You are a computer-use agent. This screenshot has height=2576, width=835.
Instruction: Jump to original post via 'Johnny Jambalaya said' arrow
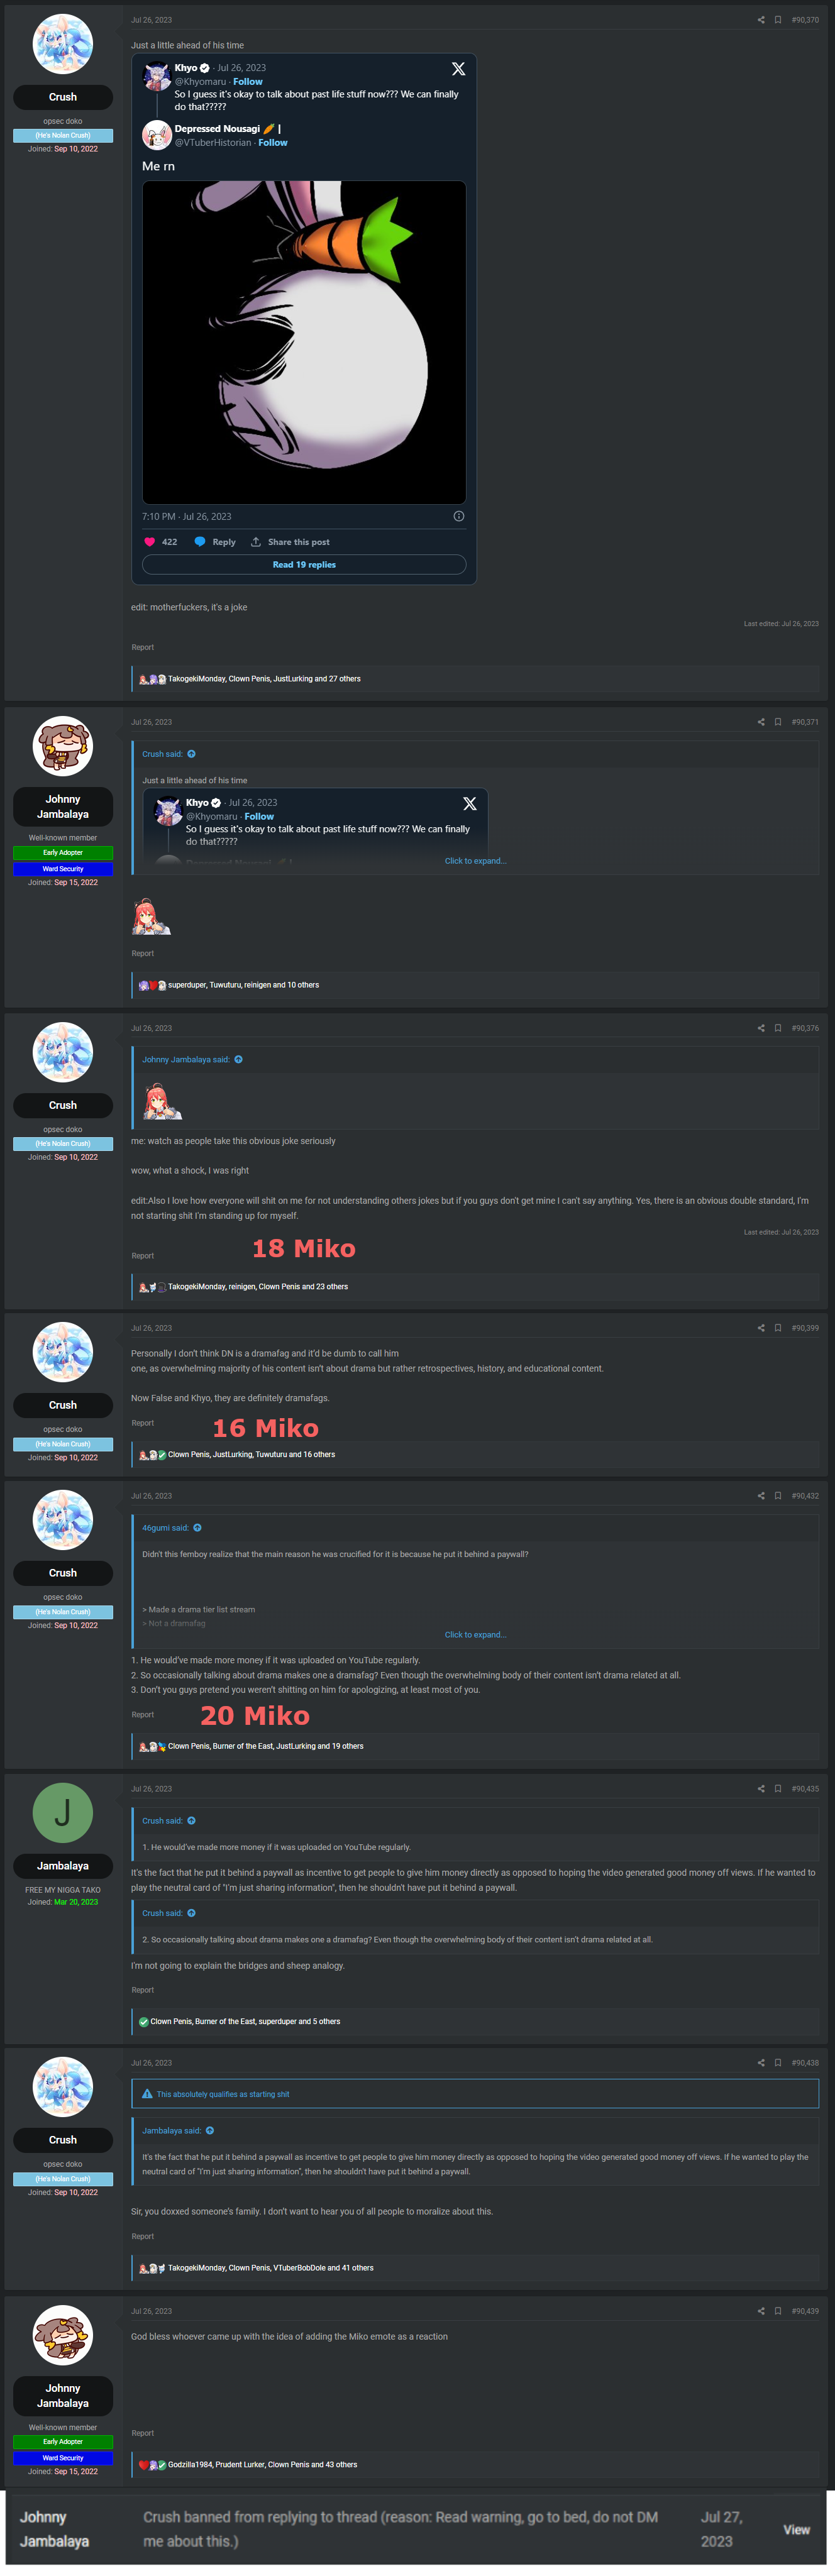[238, 1060]
